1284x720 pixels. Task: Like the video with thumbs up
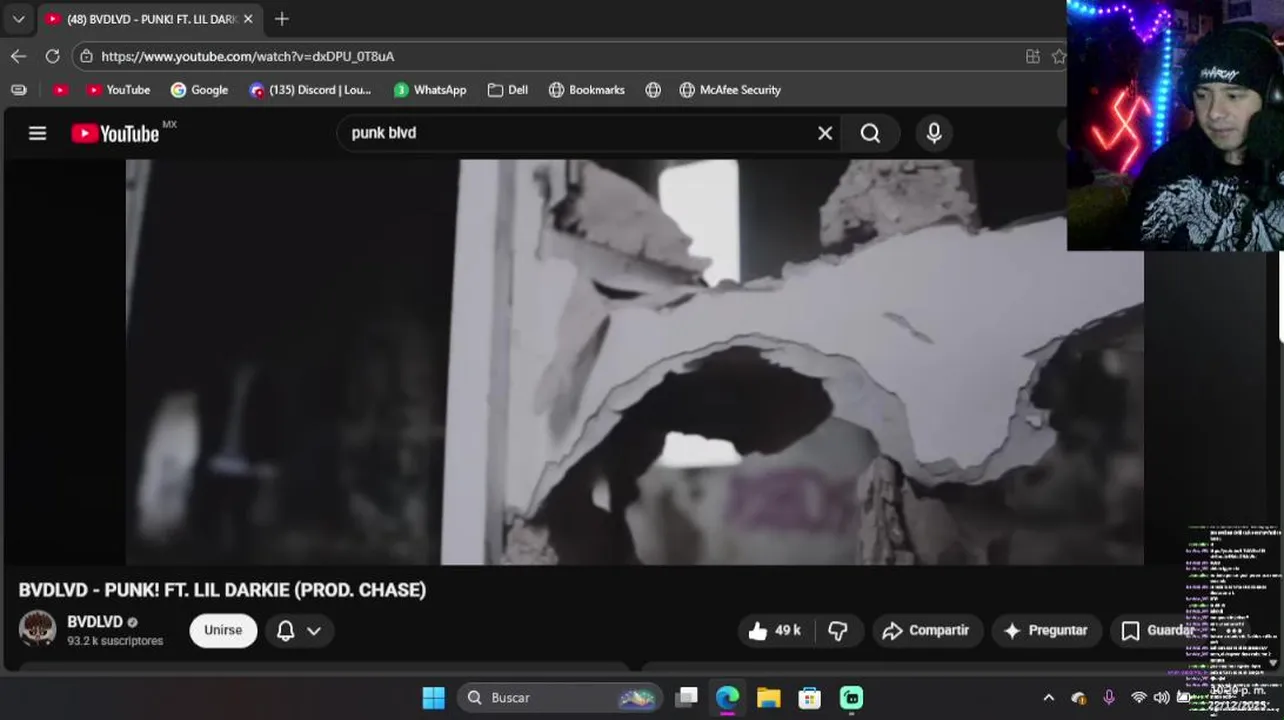775,631
